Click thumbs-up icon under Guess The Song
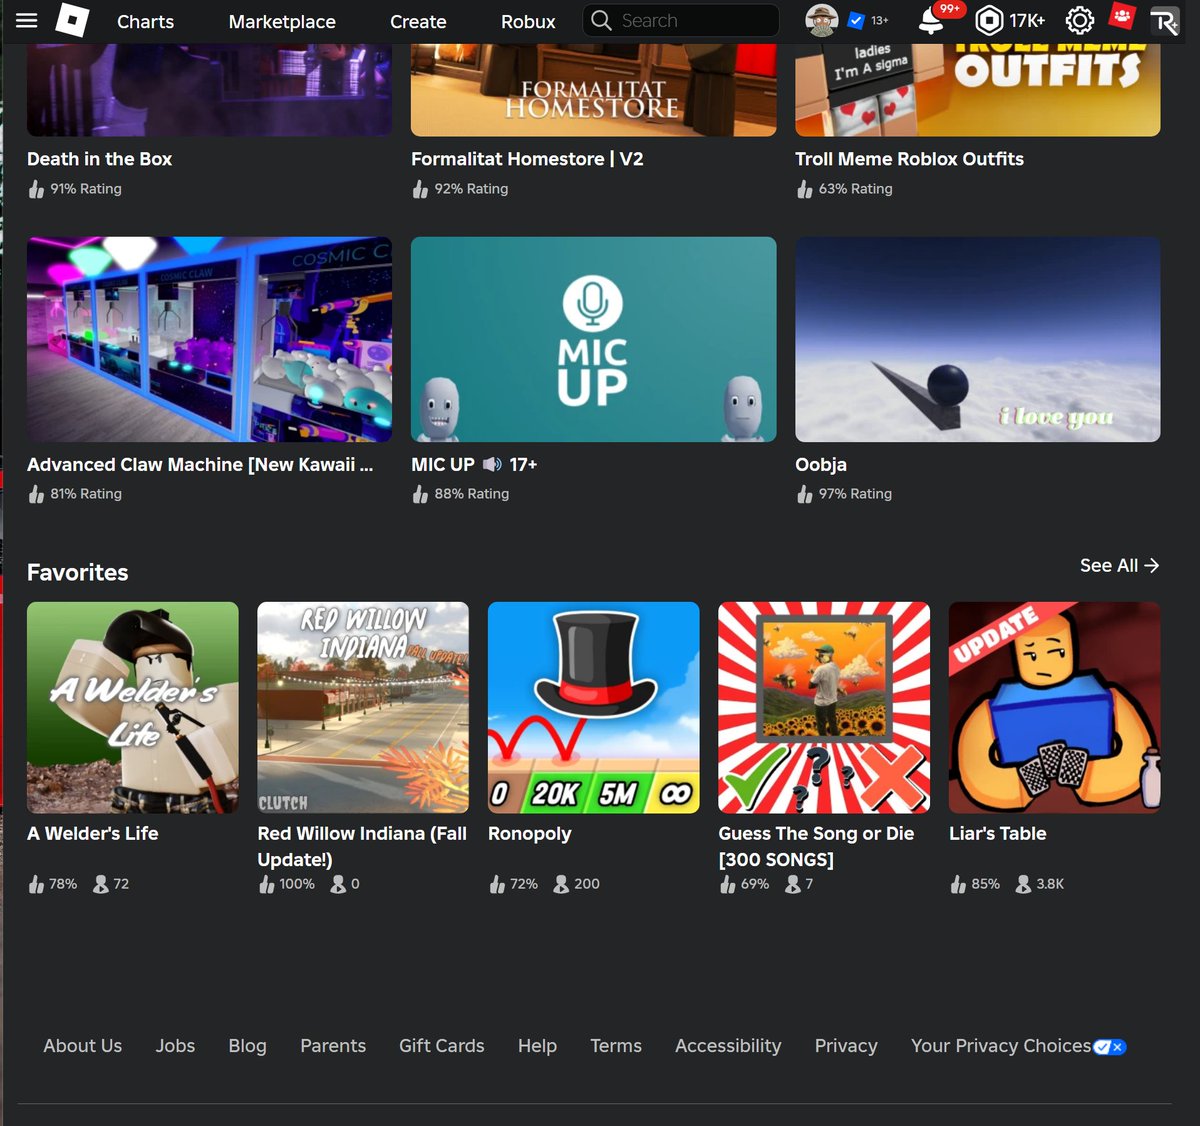The height and width of the screenshot is (1126, 1200). pyautogui.click(x=728, y=884)
